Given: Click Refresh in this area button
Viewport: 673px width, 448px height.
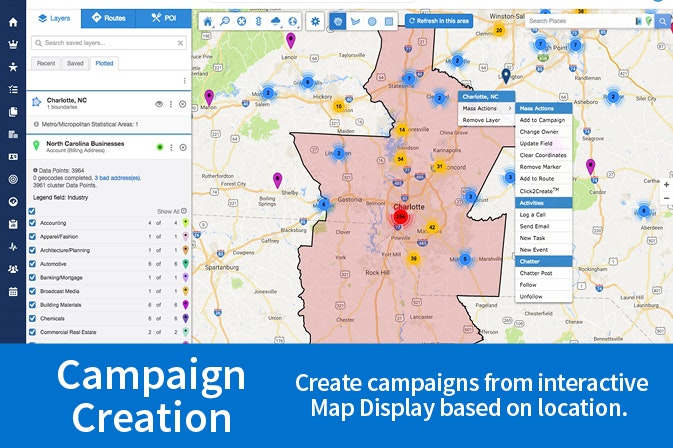Looking at the screenshot, I should coord(439,21).
